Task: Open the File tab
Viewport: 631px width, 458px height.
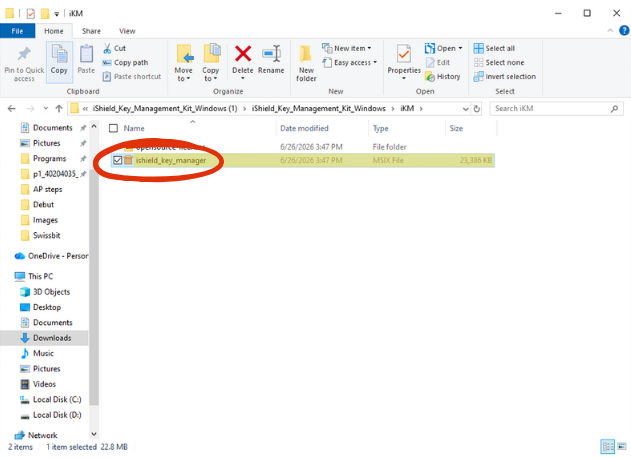Action: (17, 31)
